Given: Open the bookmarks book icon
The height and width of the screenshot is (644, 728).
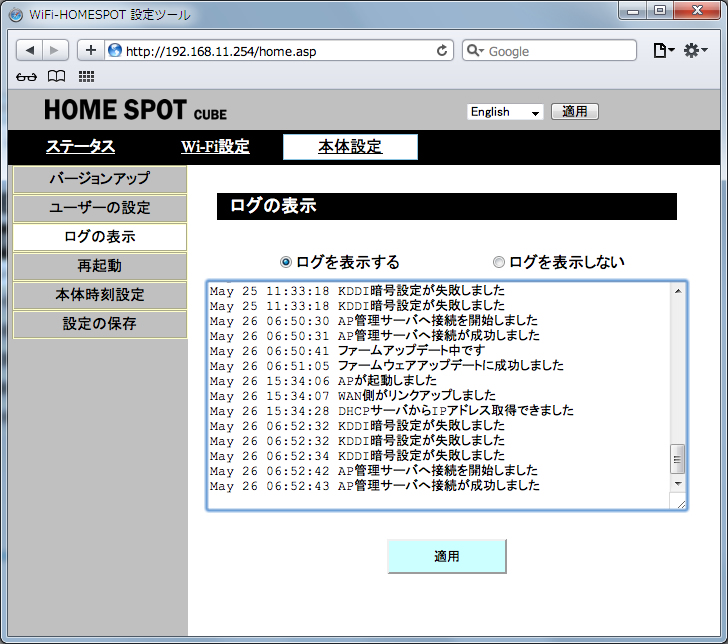Looking at the screenshot, I should [x=57, y=76].
